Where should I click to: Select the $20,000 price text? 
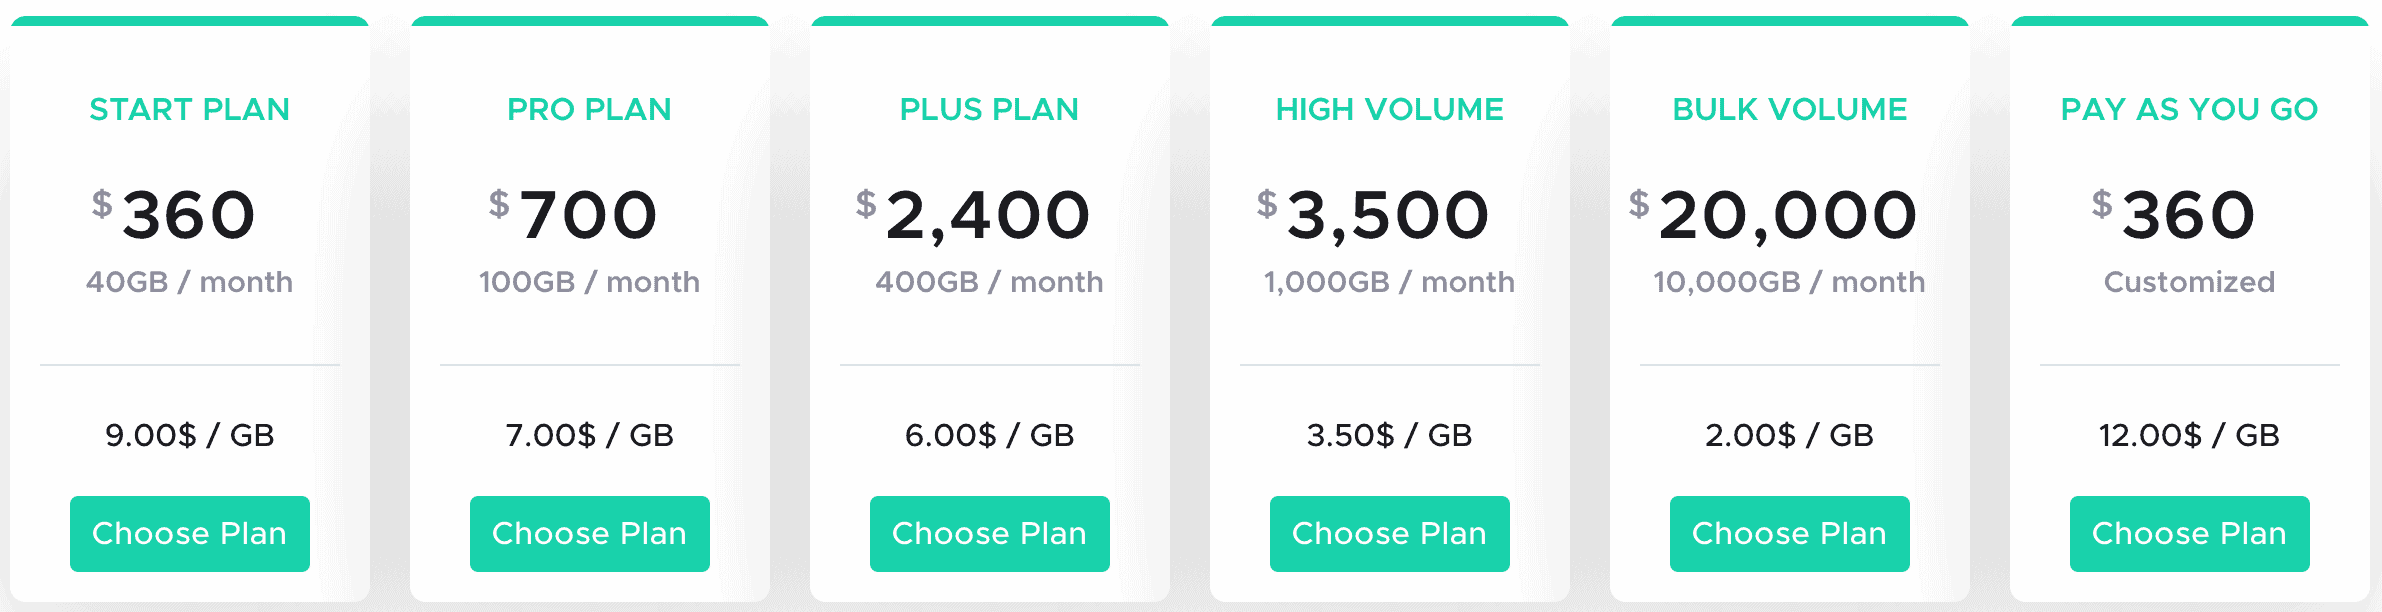pos(1774,214)
